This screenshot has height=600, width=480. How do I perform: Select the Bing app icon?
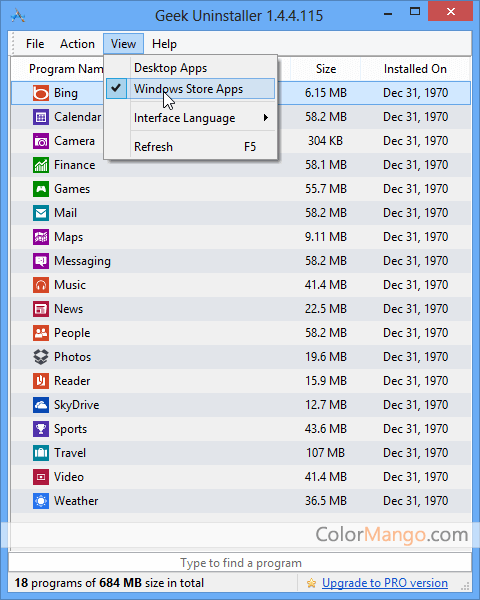coord(41,93)
